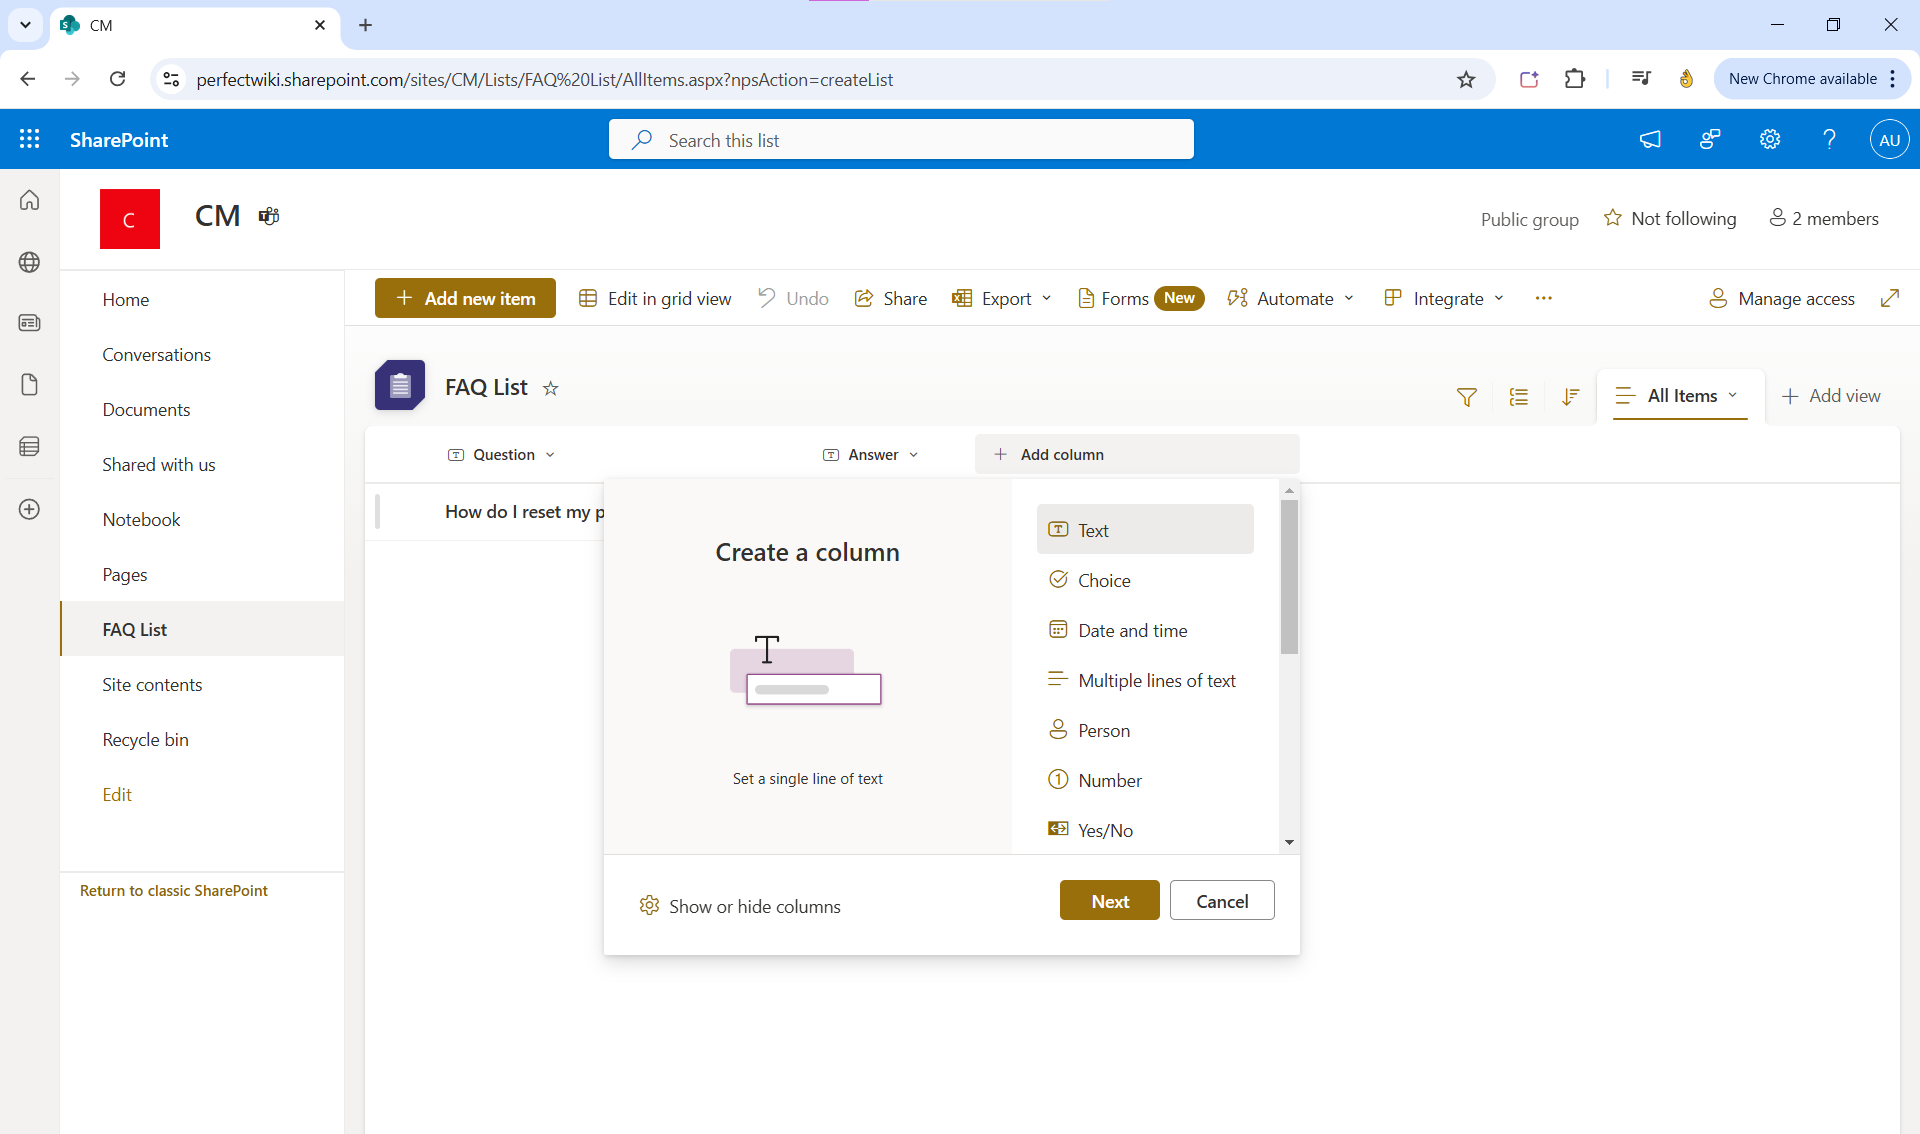Open the Question column dropdown
Viewport: 1920px width, 1134px height.
tap(550, 454)
